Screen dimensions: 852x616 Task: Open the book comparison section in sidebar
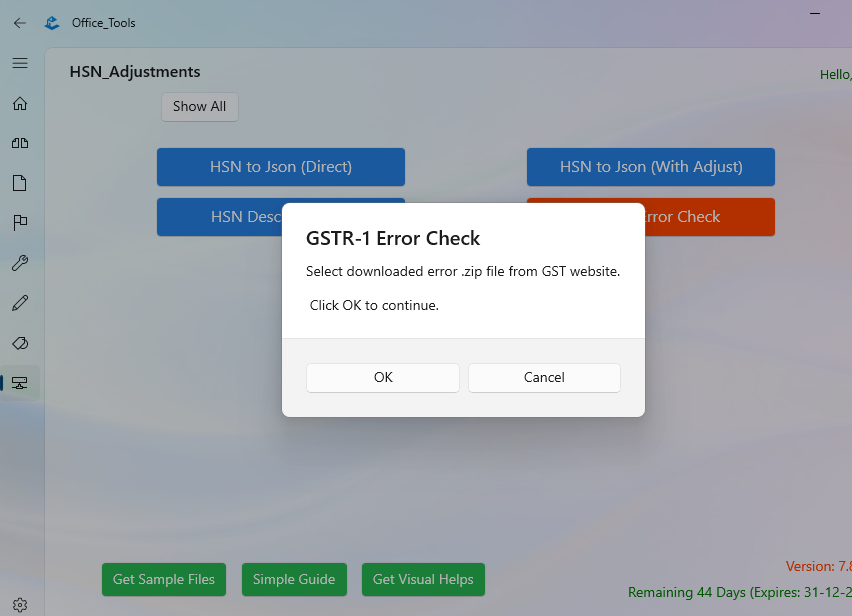pos(19,143)
